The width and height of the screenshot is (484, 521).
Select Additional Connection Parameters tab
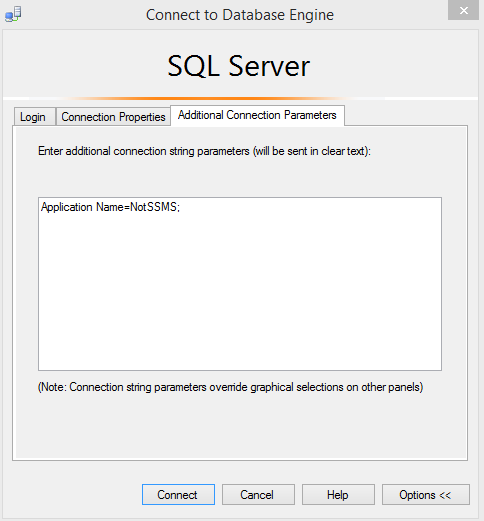[x=257, y=115]
